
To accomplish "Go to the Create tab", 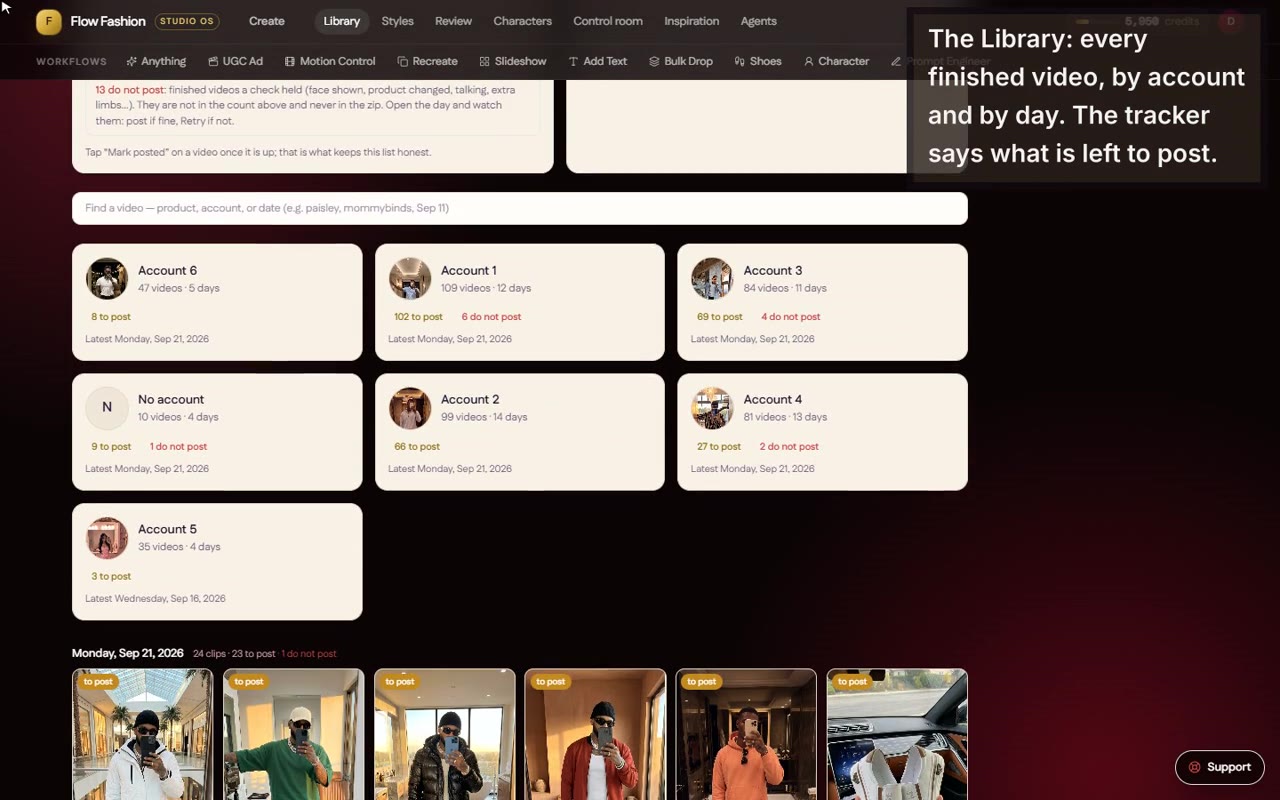I will 266,21.
